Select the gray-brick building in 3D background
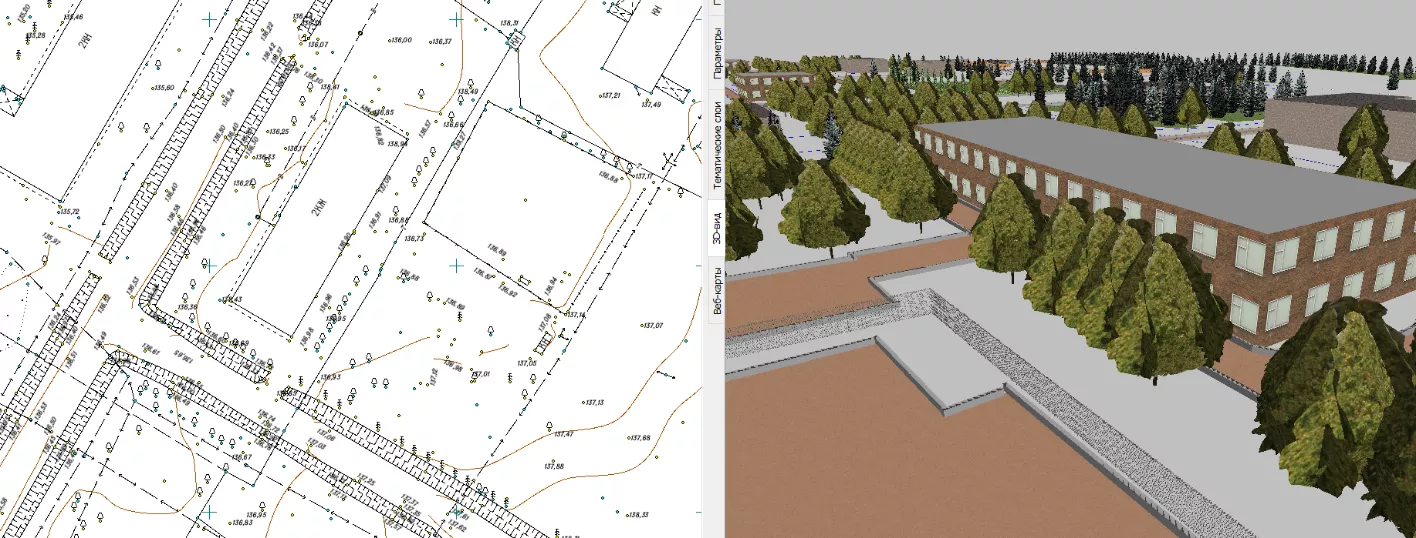 click(x=1320, y=113)
